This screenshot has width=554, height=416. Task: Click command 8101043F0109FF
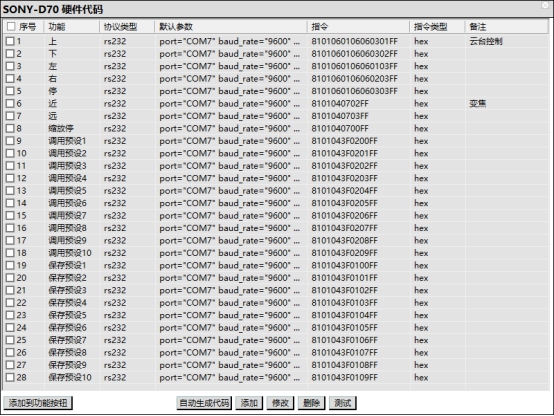(344, 377)
